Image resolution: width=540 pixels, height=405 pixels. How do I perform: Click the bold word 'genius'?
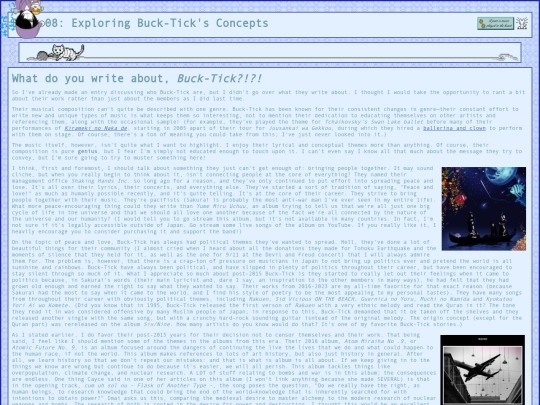pyautogui.click(x=87, y=151)
